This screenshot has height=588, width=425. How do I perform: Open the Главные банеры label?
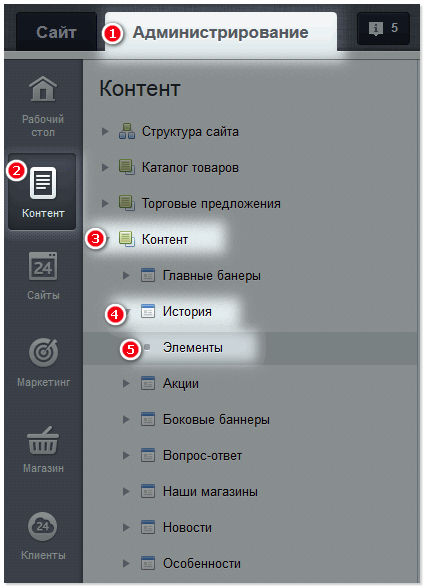(x=212, y=276)
